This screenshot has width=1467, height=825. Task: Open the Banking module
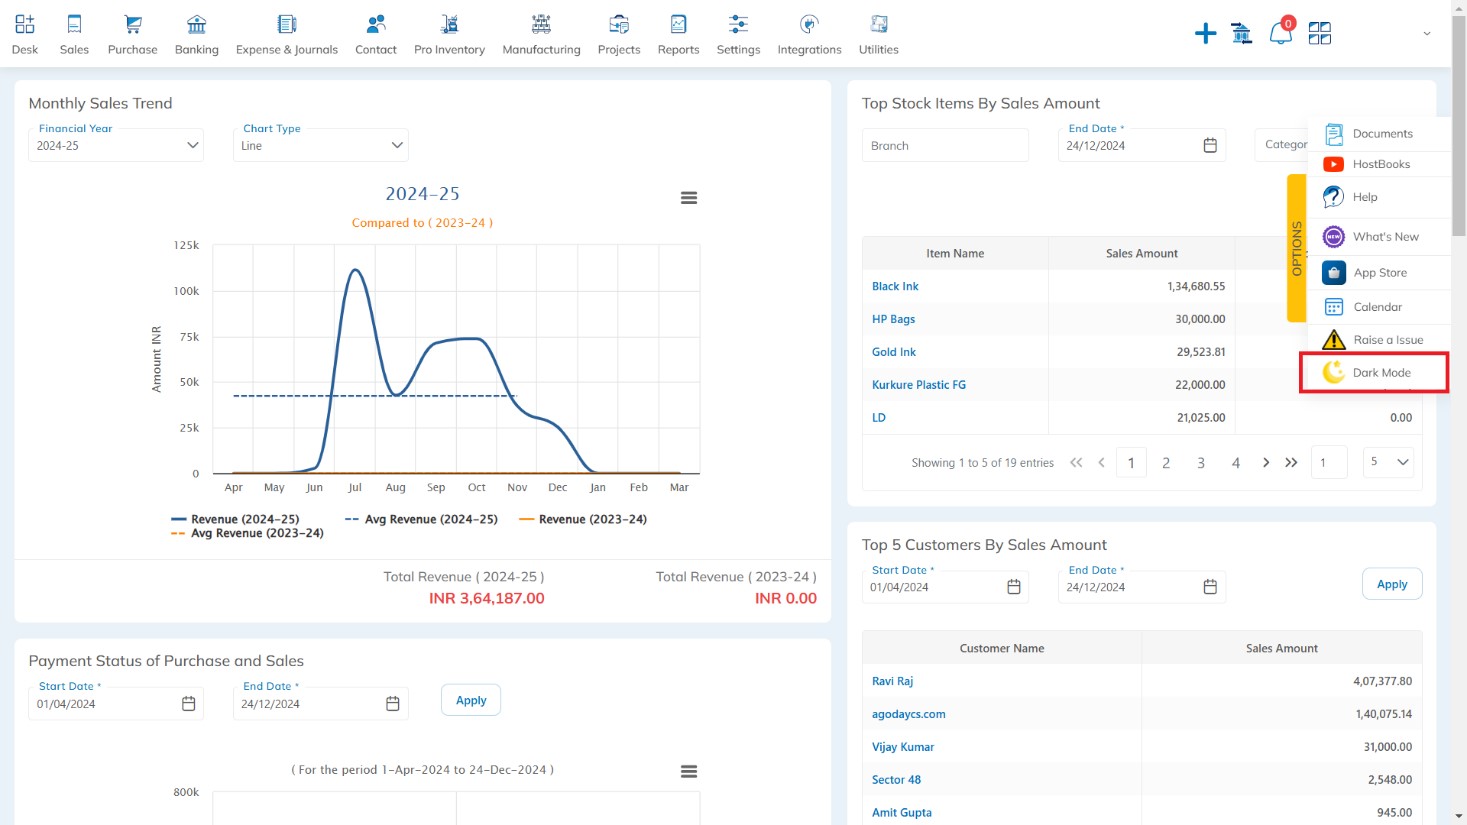[197, 34]
